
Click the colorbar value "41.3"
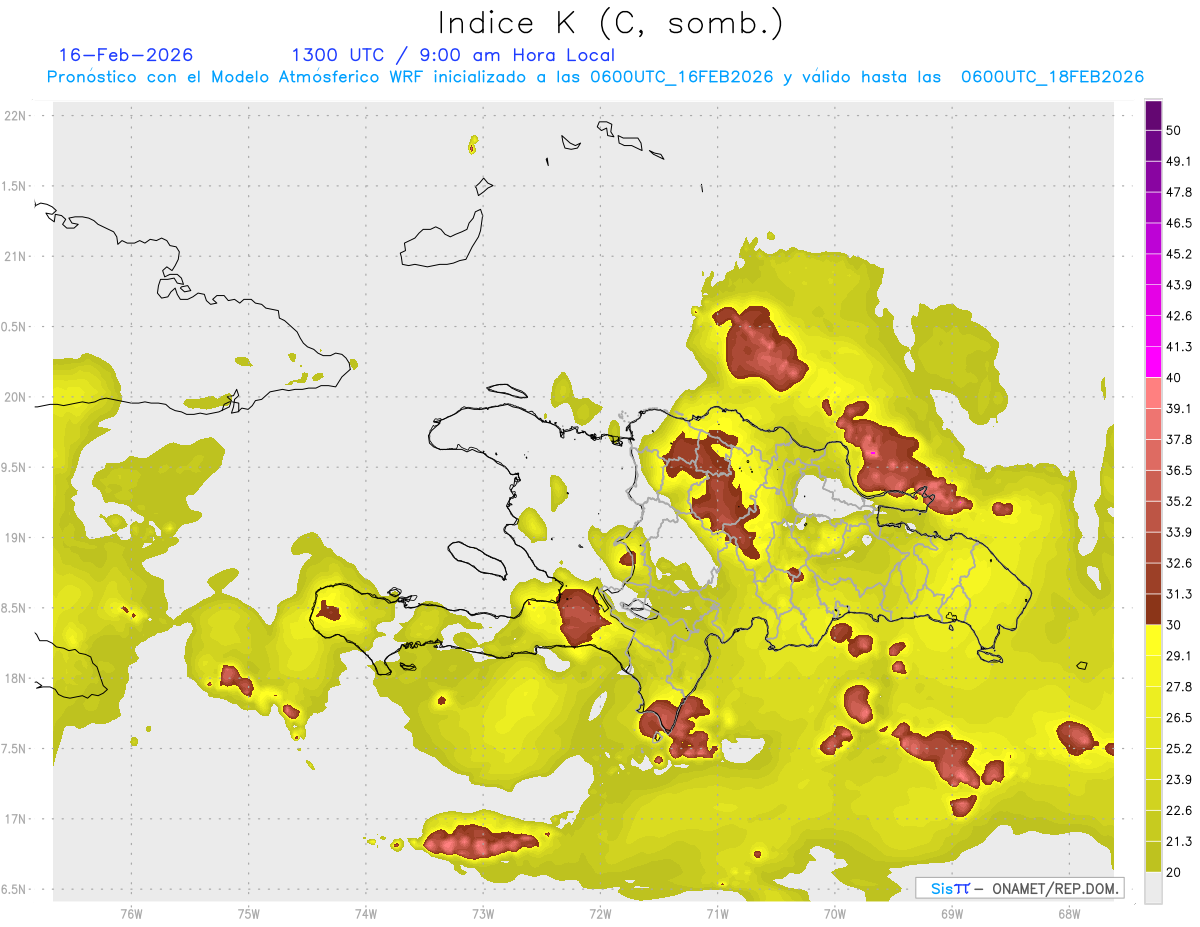[x=1179, y=347]
